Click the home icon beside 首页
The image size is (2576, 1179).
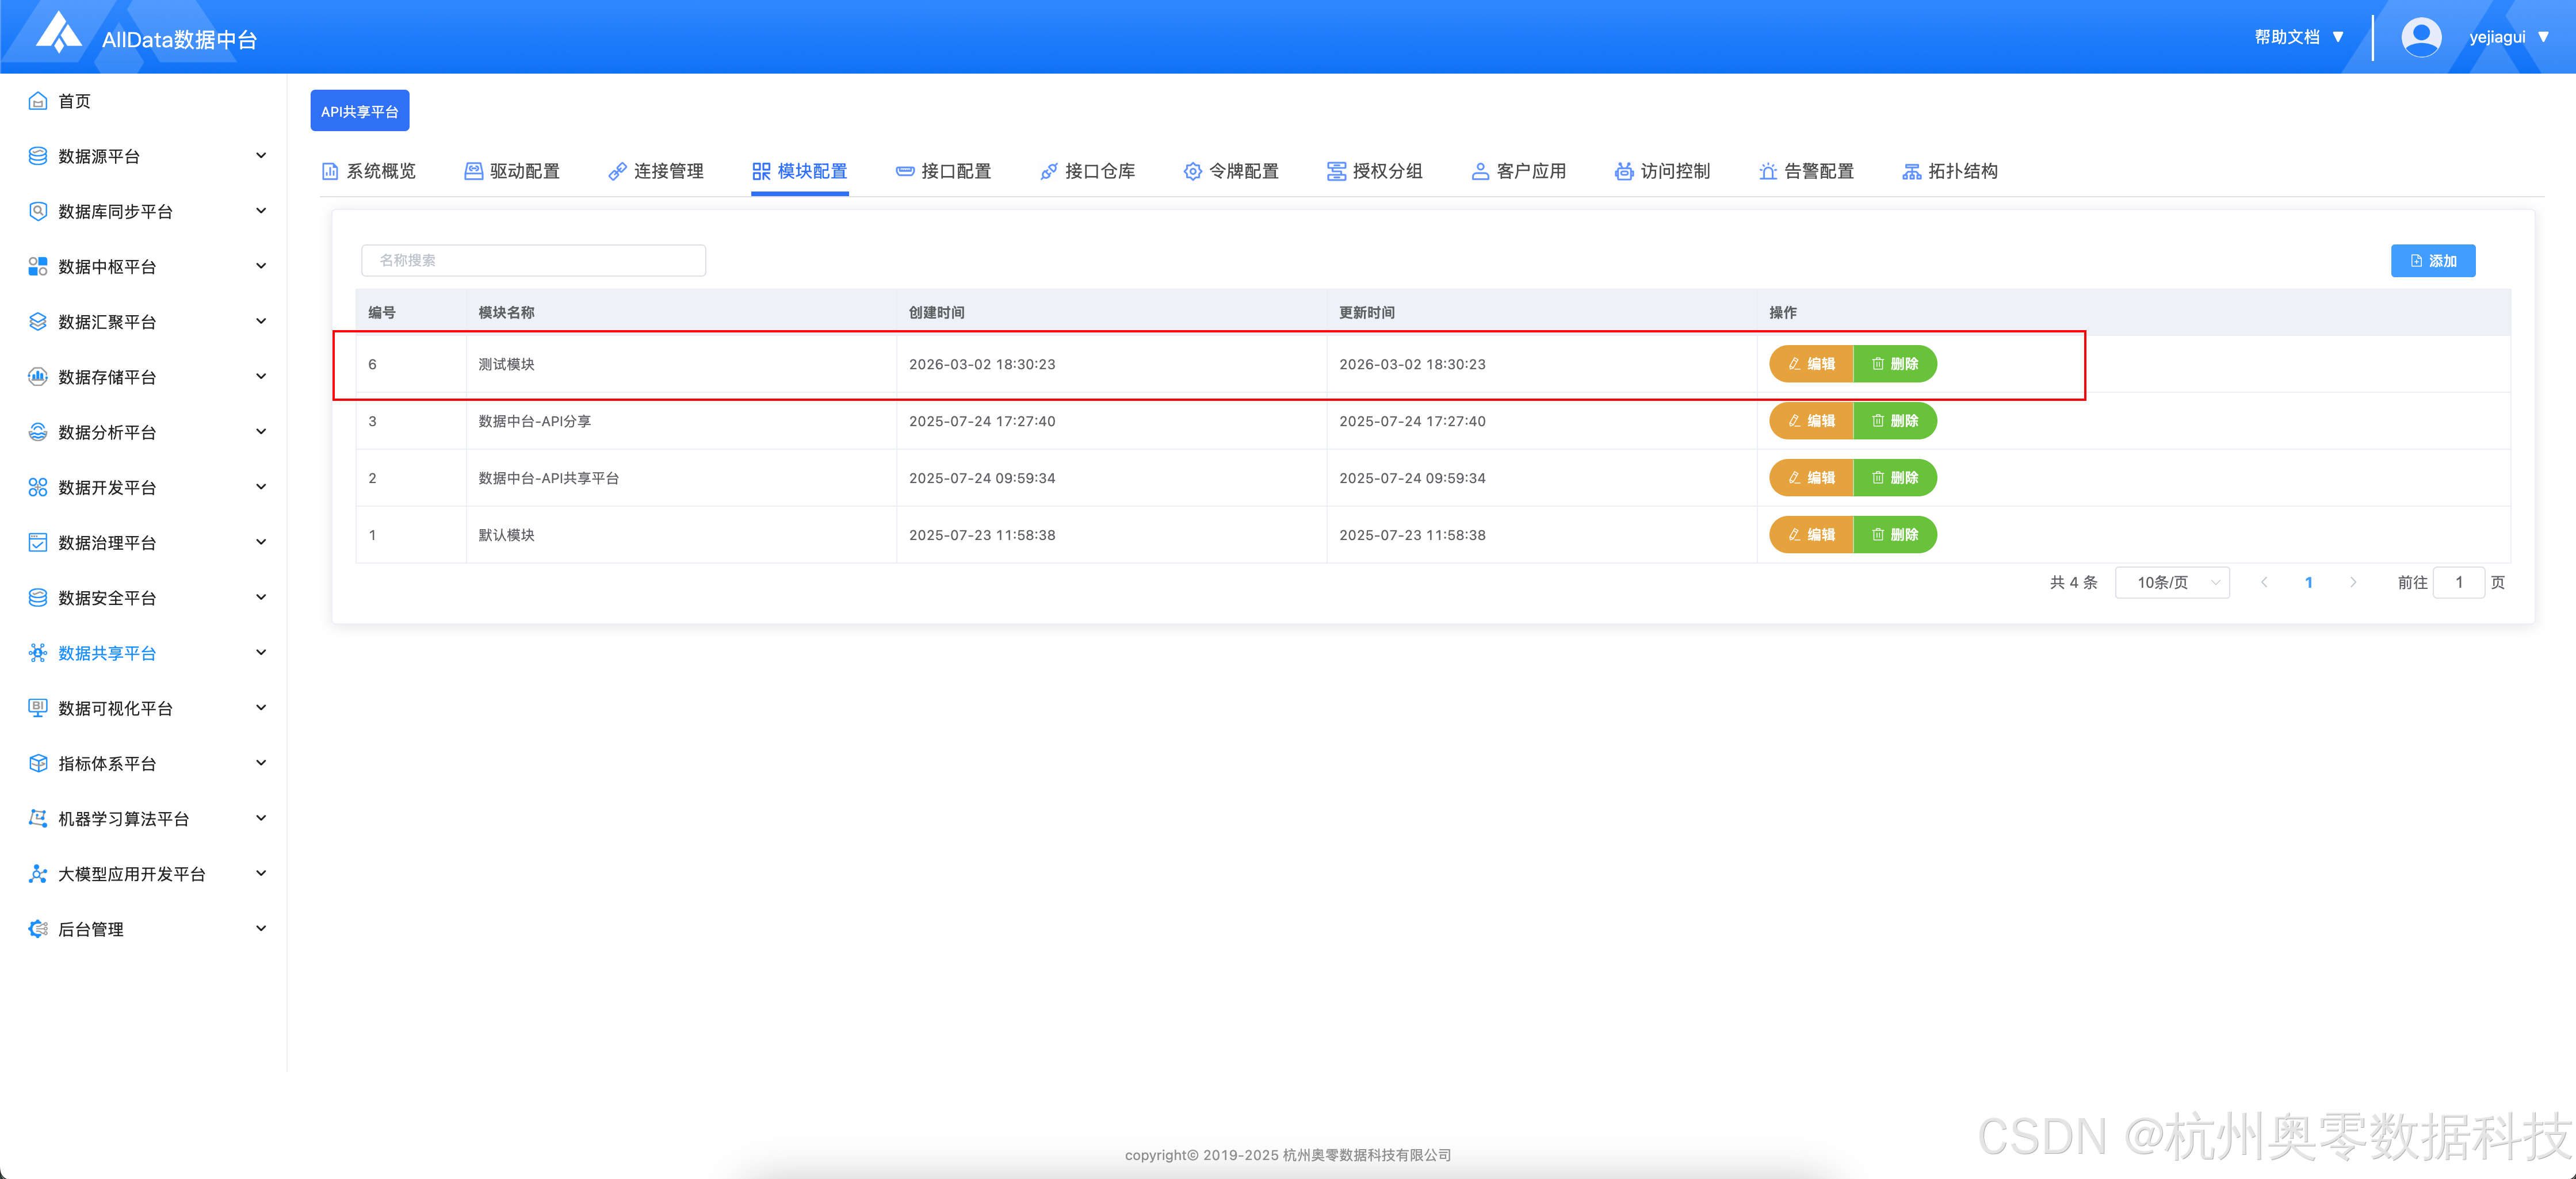[x=38, y=101]
